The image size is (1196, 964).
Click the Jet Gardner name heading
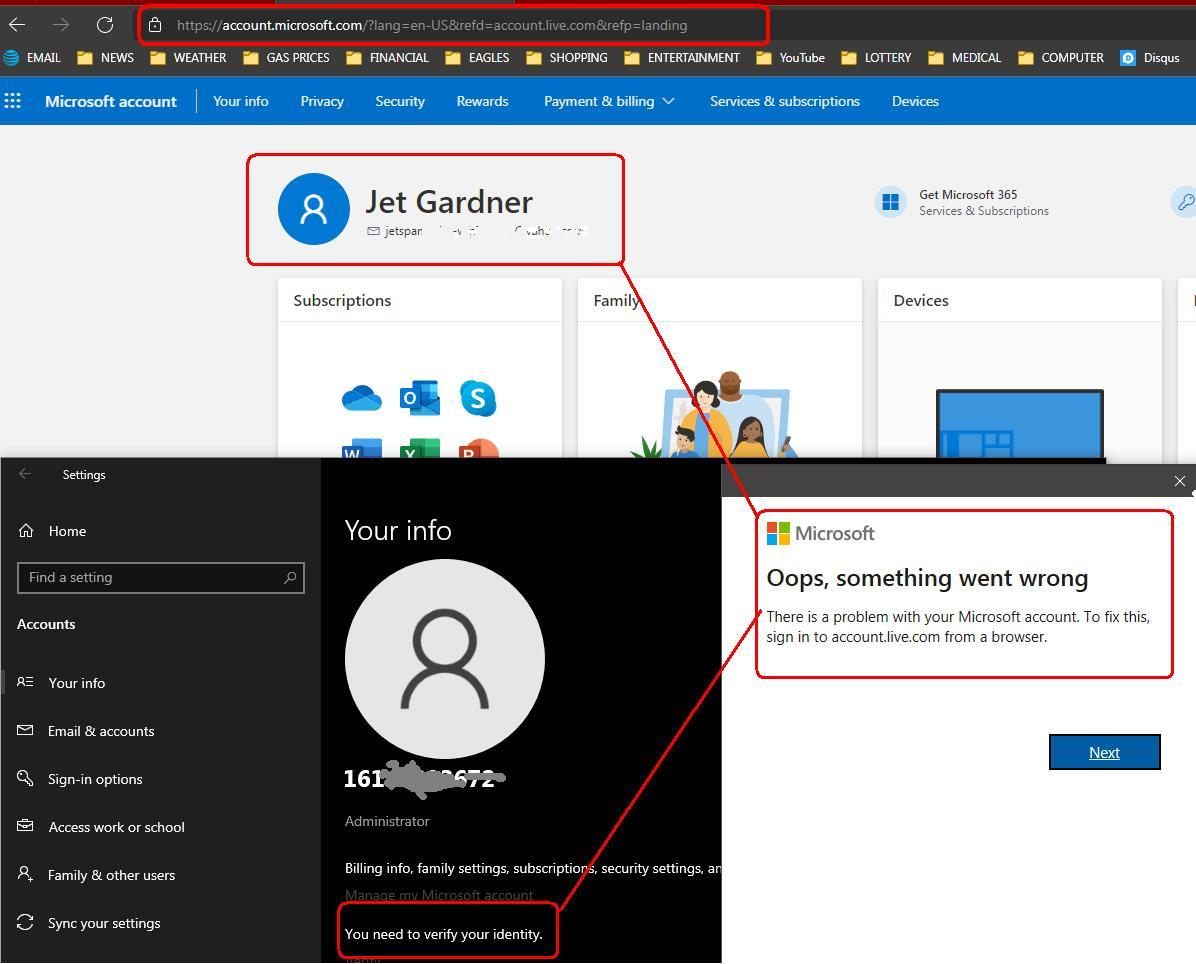click(x=448, y=202)
